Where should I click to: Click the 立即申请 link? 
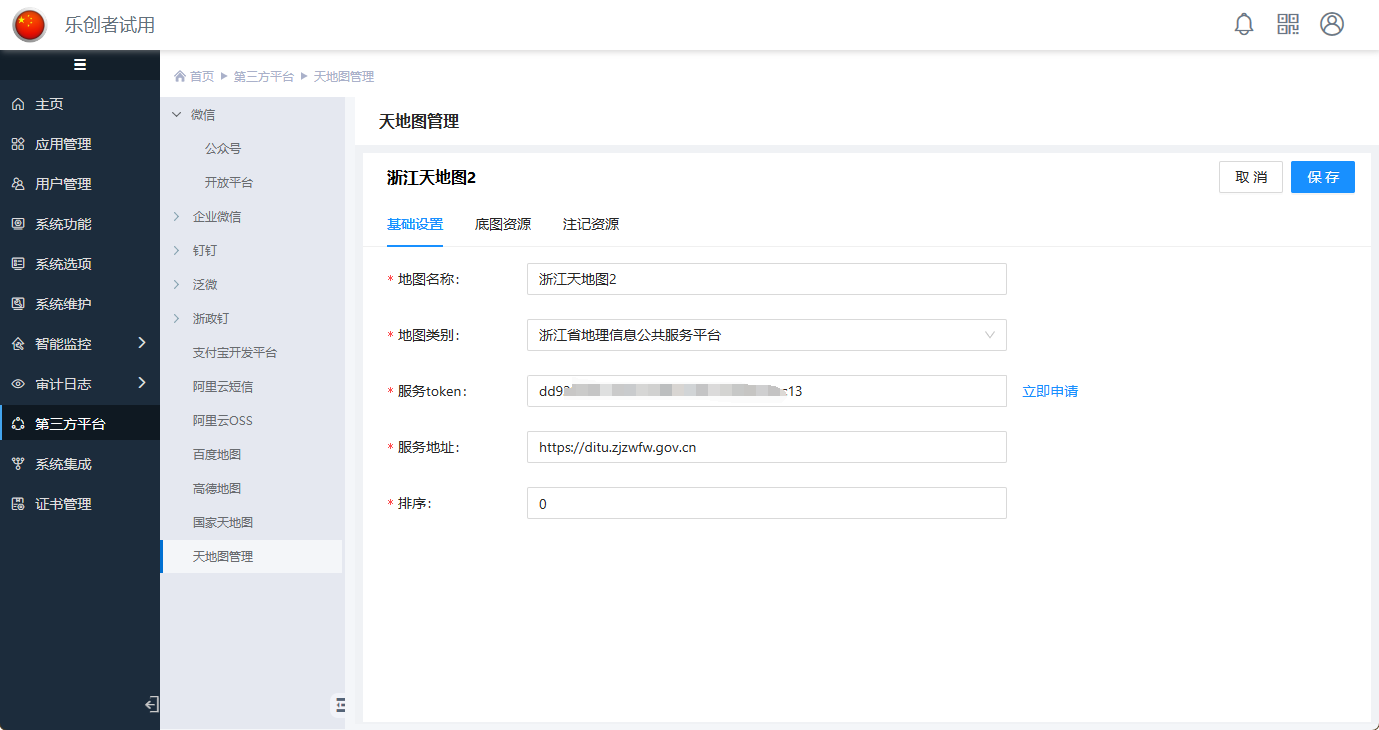[x=1050, y=391]
